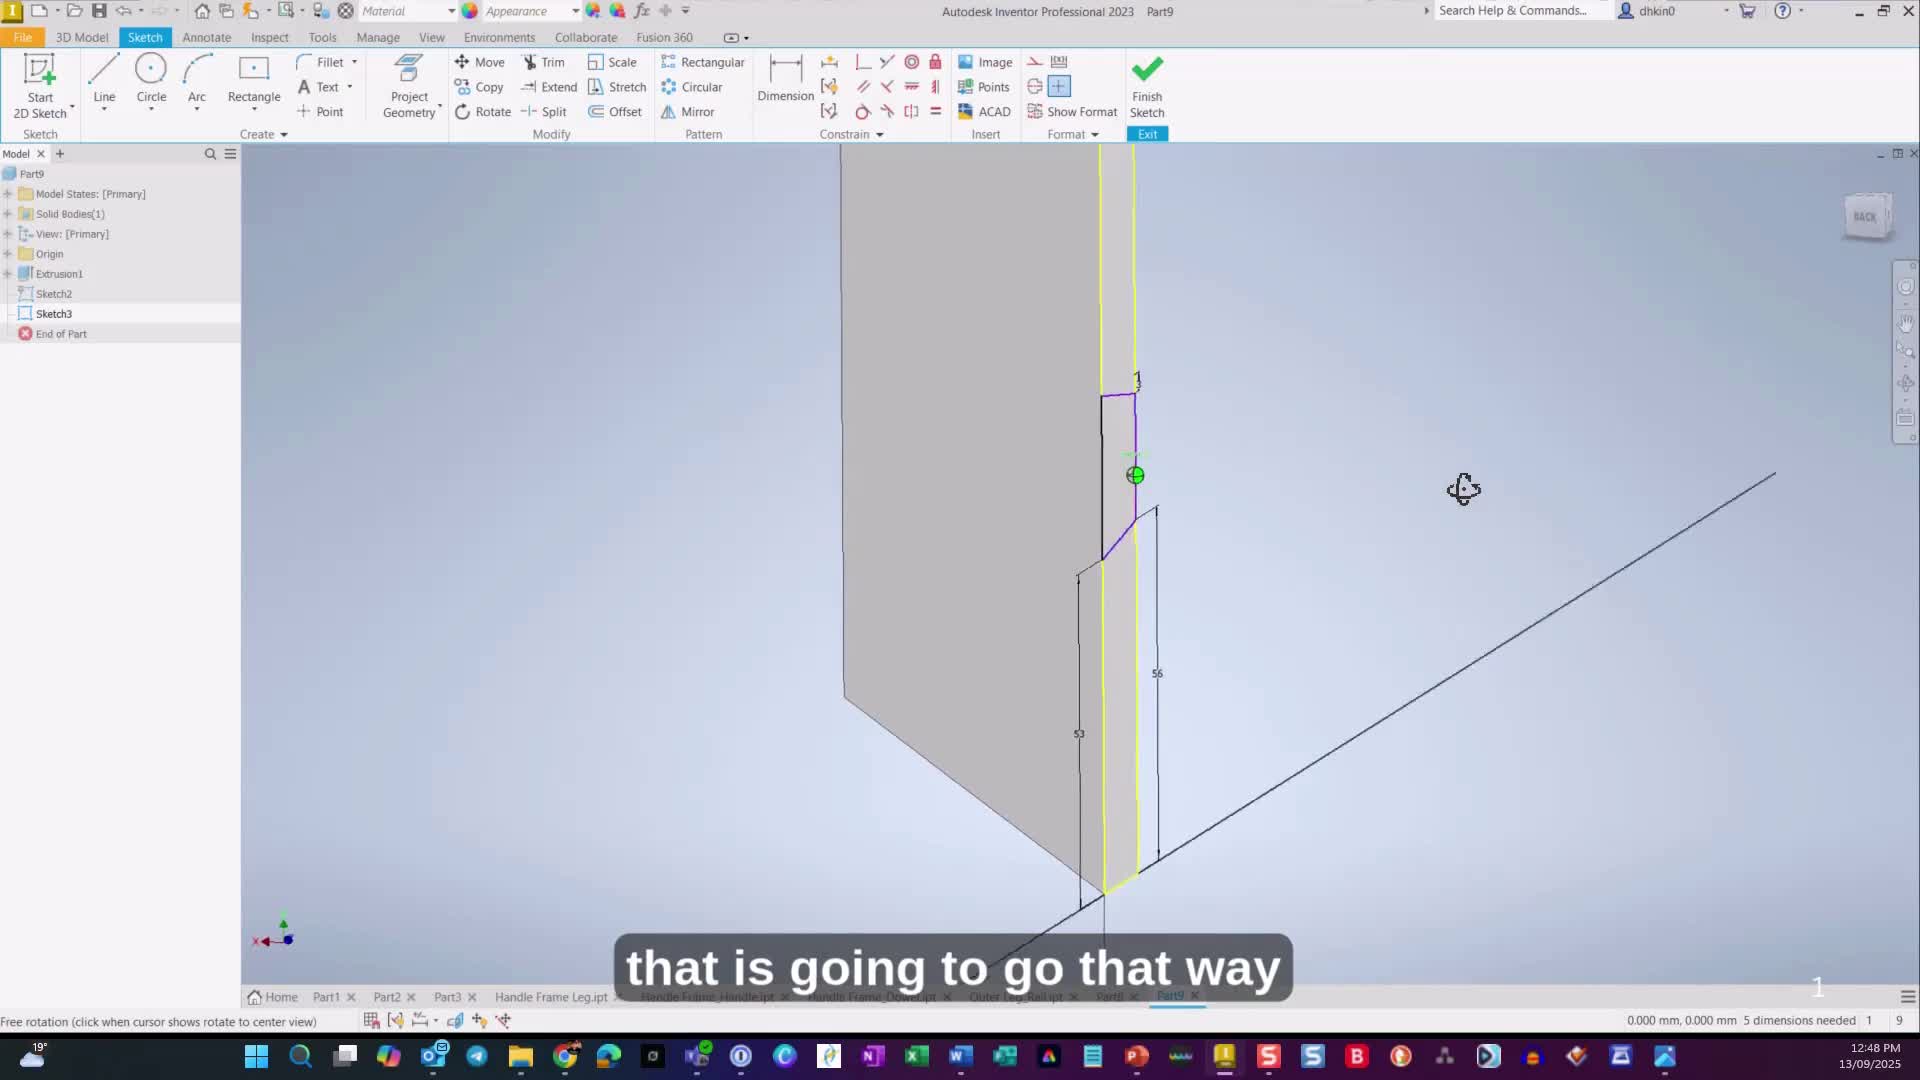1920x1080 pixels.
Task: Choose the Mirror pattern tool
Action: (687, 112)
